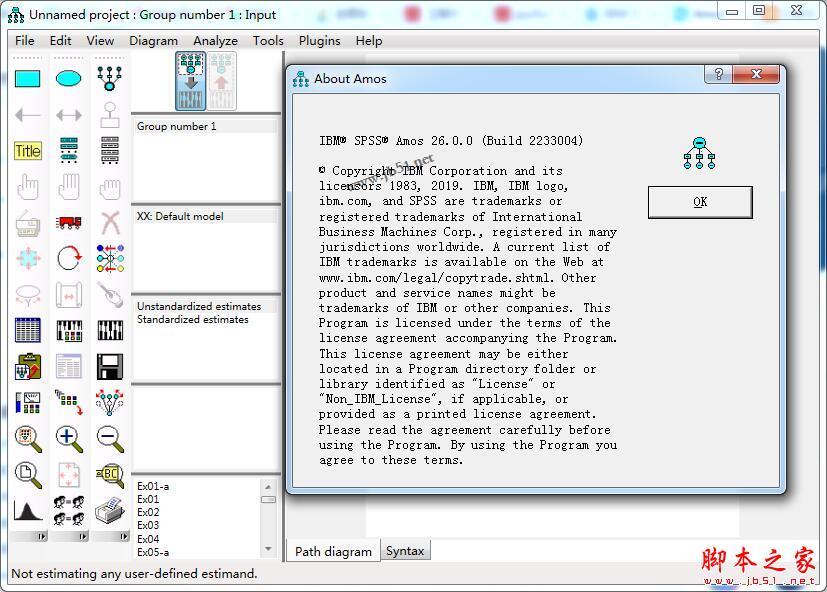This screenshot has height=592, width=827.
Task: Open the Plugins menu
Action: [319, 41]
